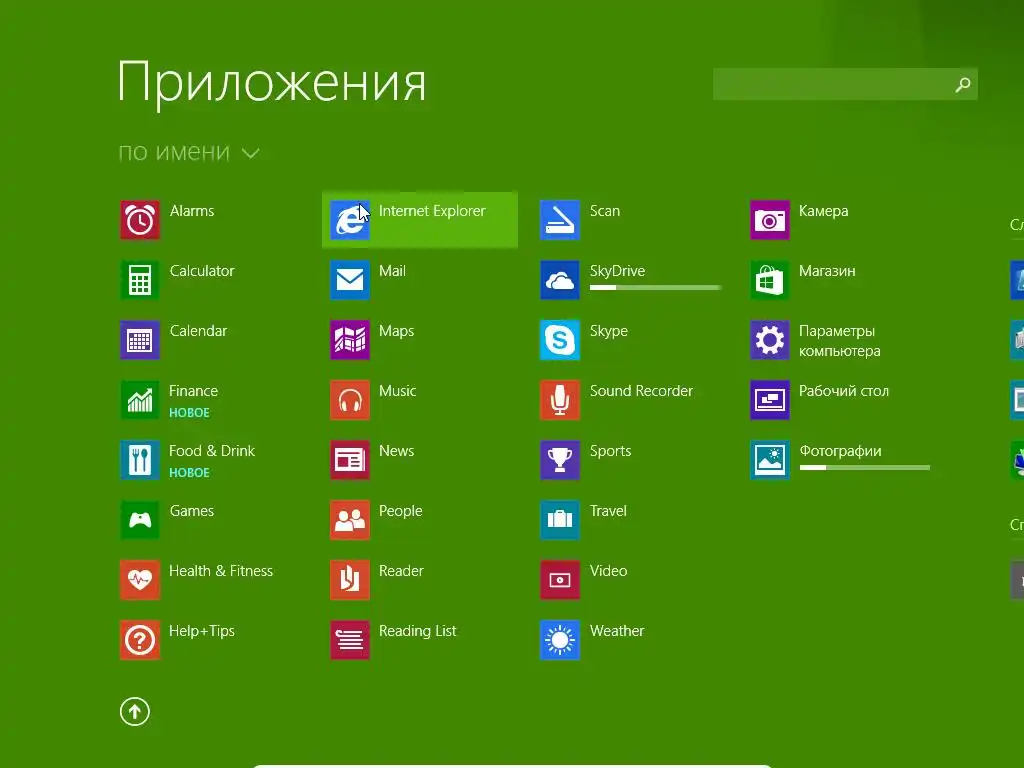Screen dimensions: 1024x768
Task: Click the 'Weather' label text
Action: 617,632
